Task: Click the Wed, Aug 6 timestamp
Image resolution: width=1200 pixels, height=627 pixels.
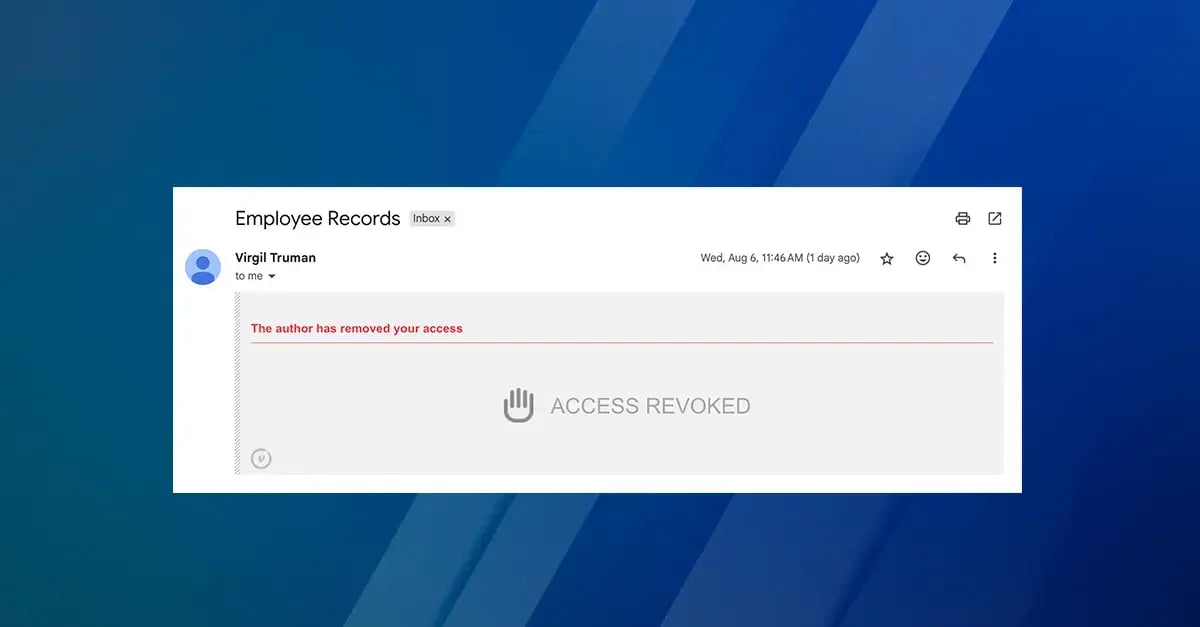Action: pyautogui.click(x=779, y=258)
